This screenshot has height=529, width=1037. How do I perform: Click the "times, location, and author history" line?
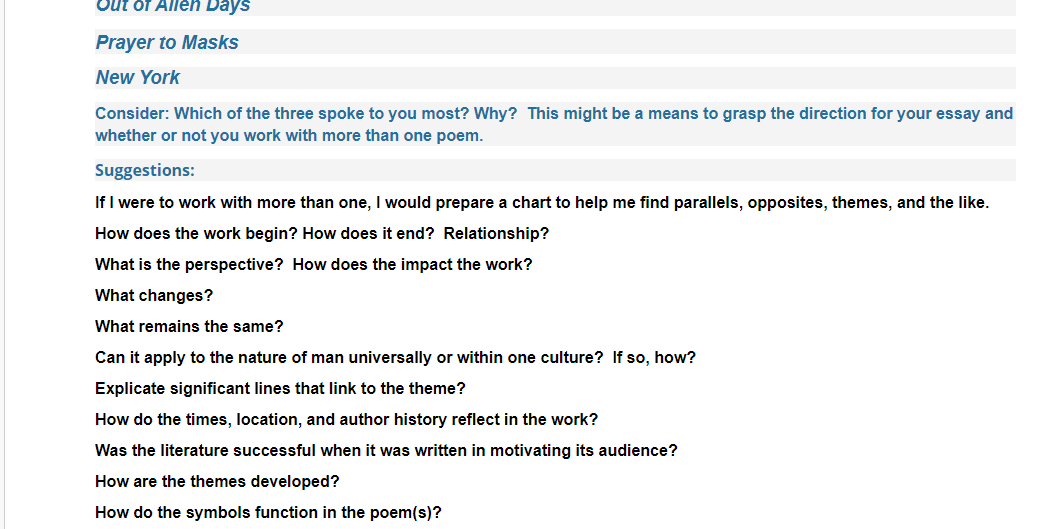347,420
